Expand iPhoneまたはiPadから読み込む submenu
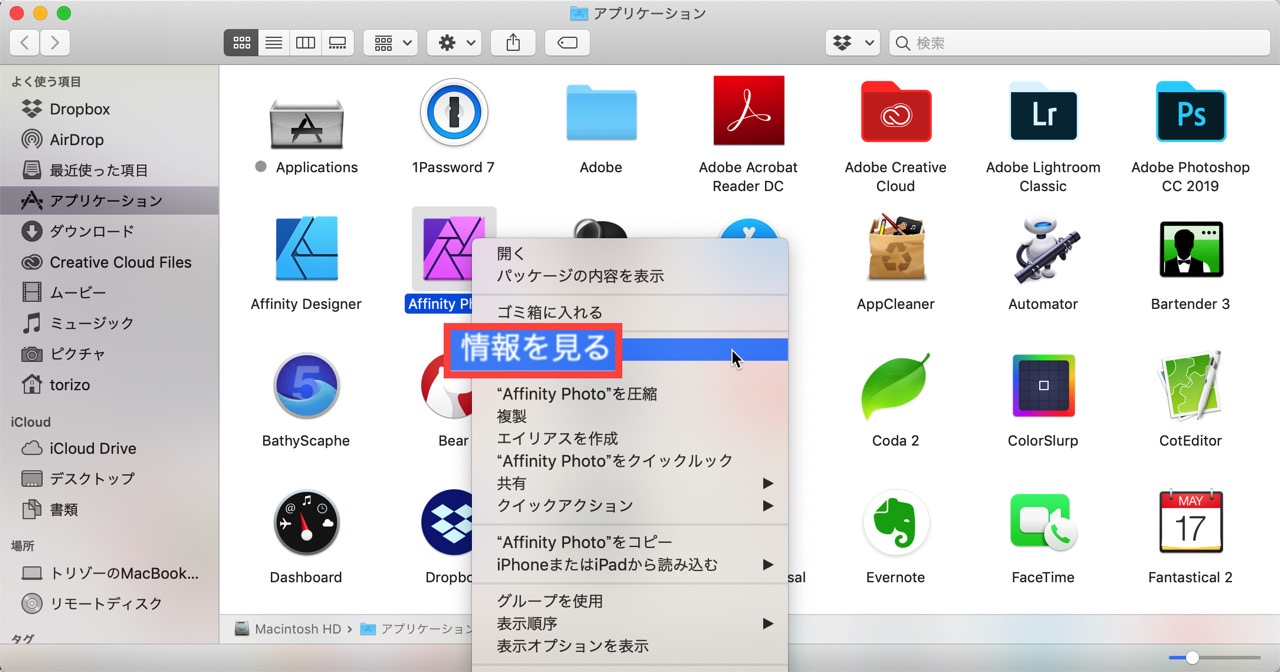Image resolution: width=1280 pixels, height=672 pixels. pos(630,564)
